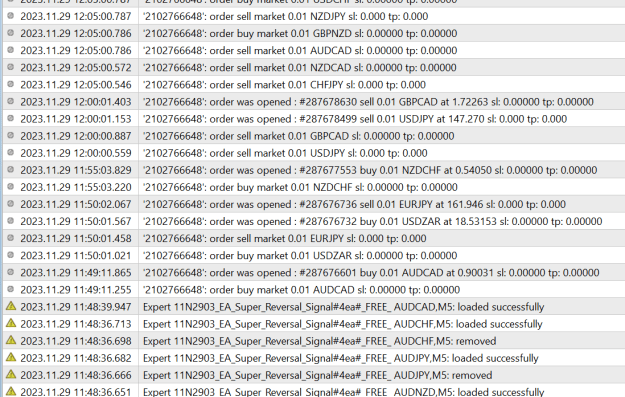Click the info icon on the USDZAR buy market row
The image size is (625, 397).
pos(11,255)
